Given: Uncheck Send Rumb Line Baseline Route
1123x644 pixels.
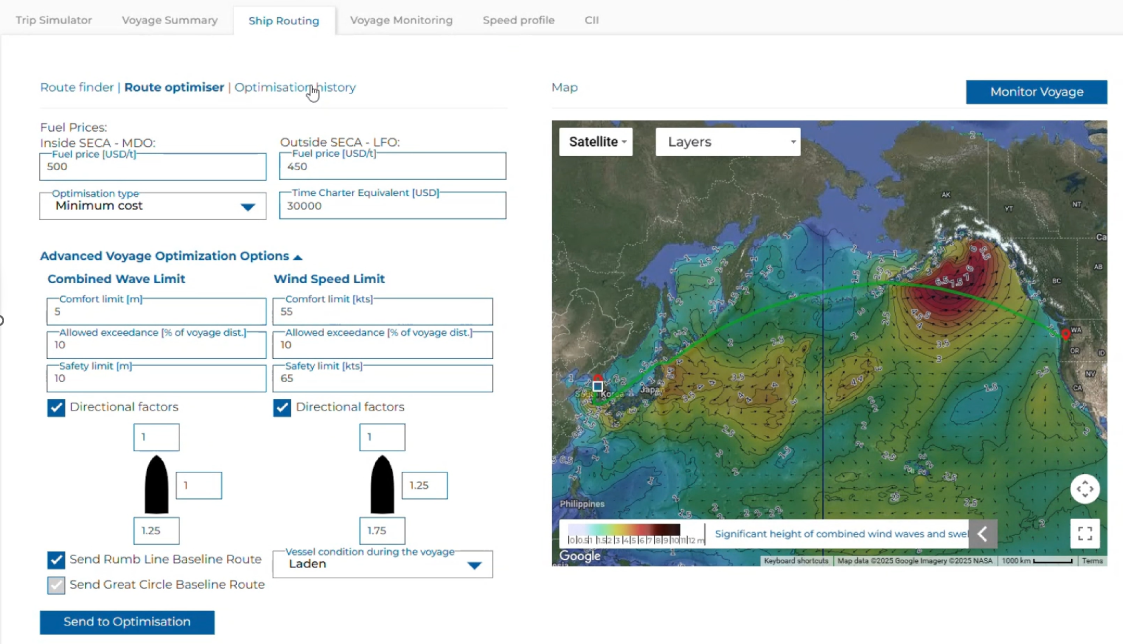Looking at the screenshot, I should click(57, 560).
